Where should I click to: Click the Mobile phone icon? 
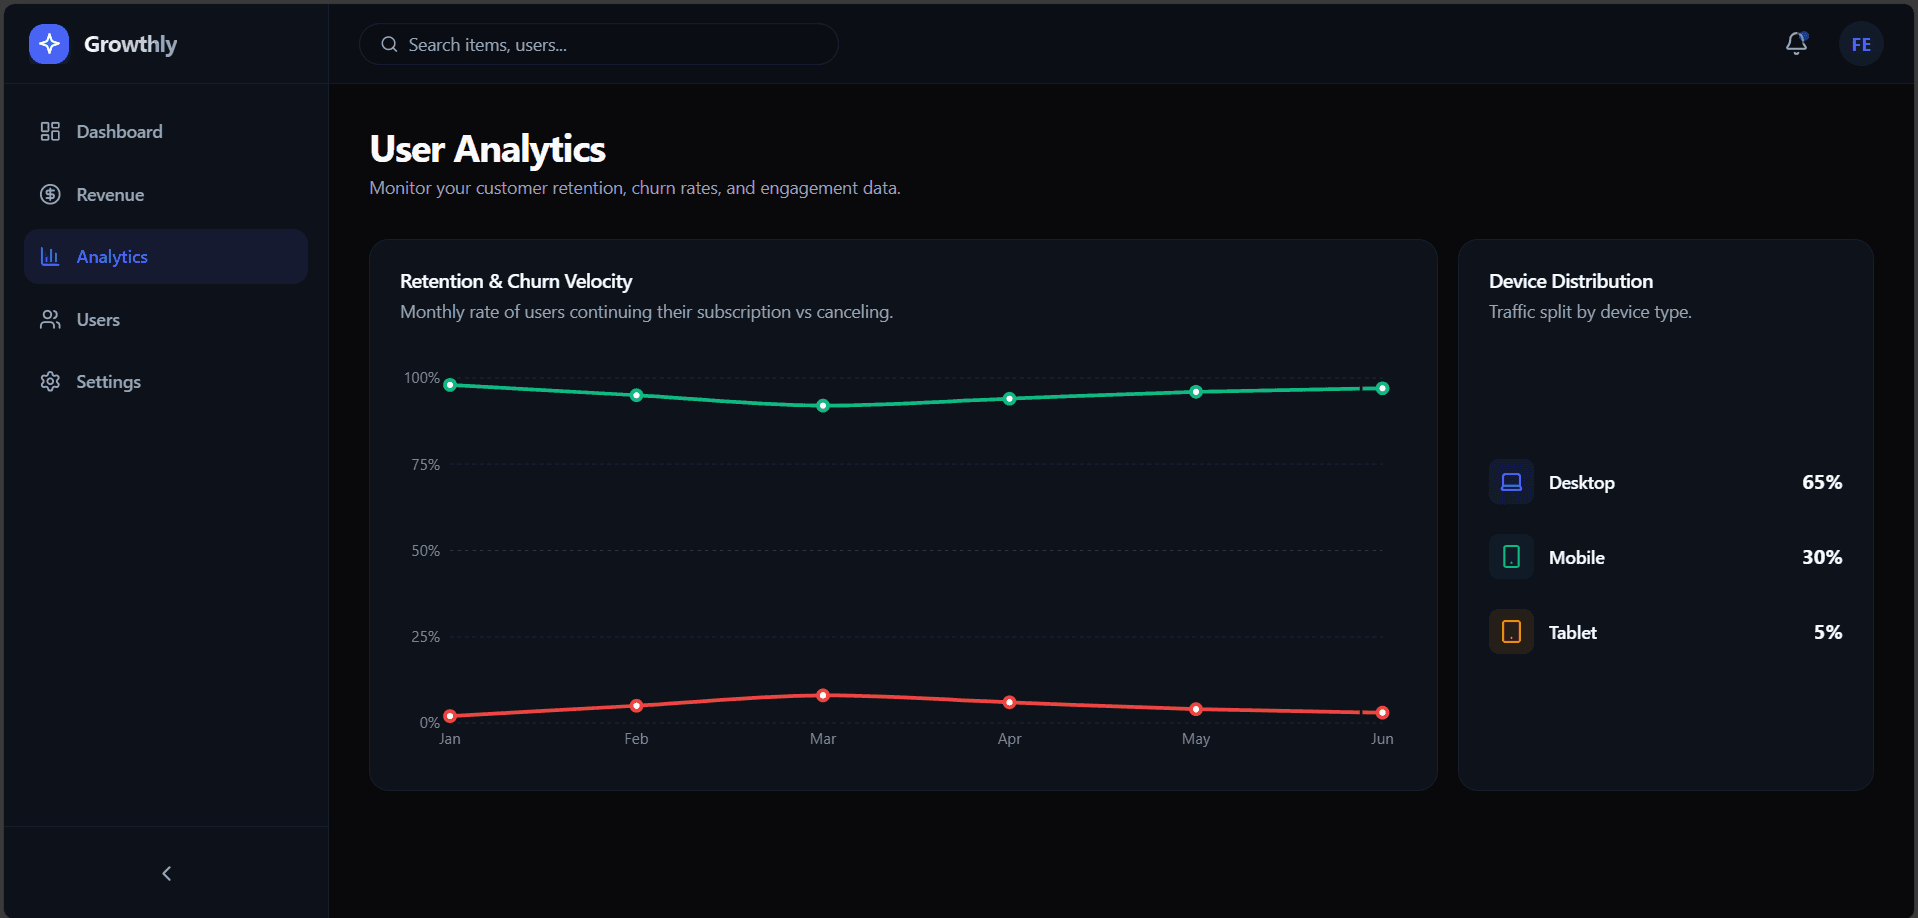coord(1511,557)
